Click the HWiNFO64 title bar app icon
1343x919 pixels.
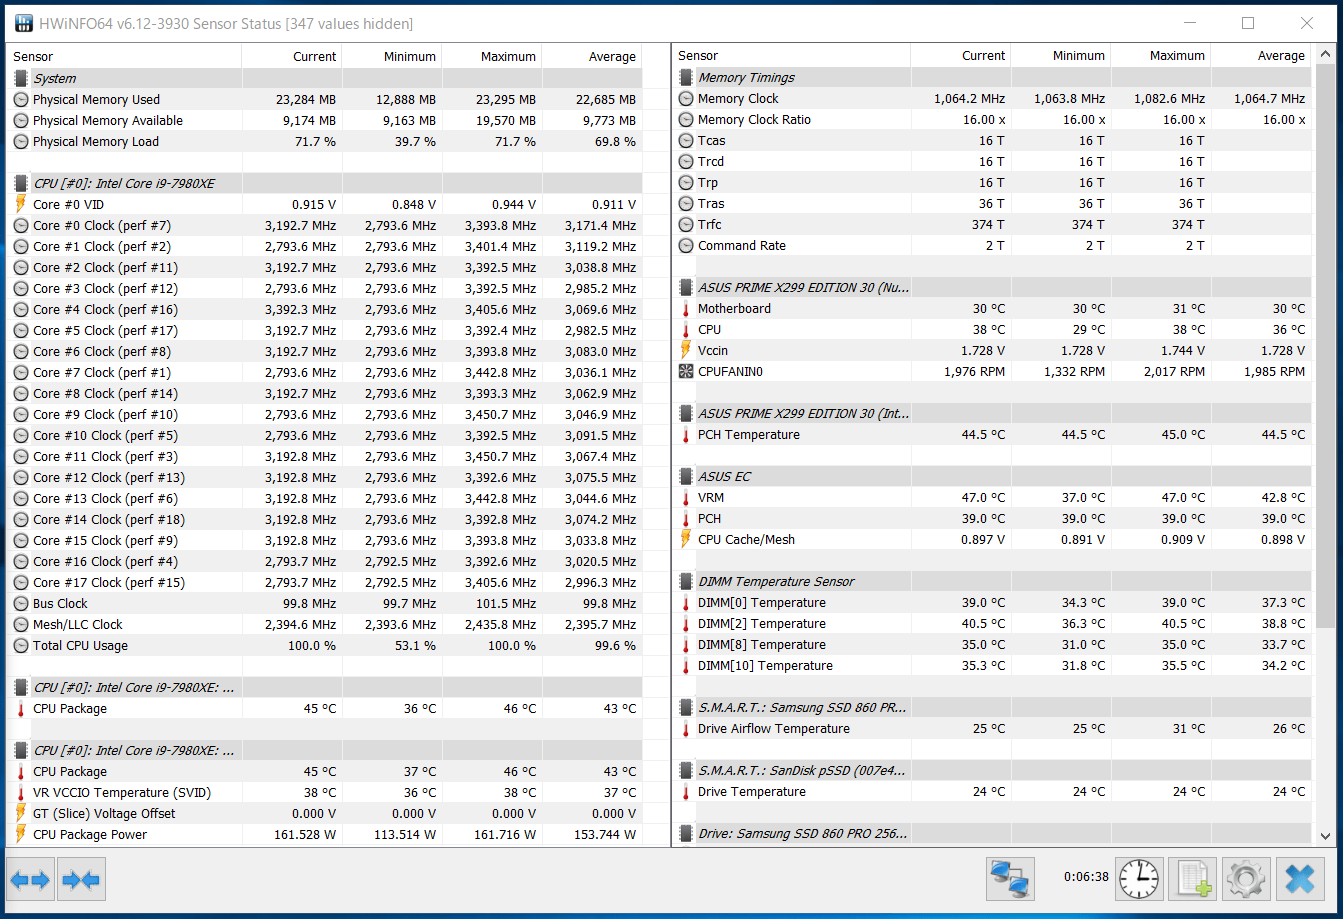pyautogui.click(x=24, y=23)
